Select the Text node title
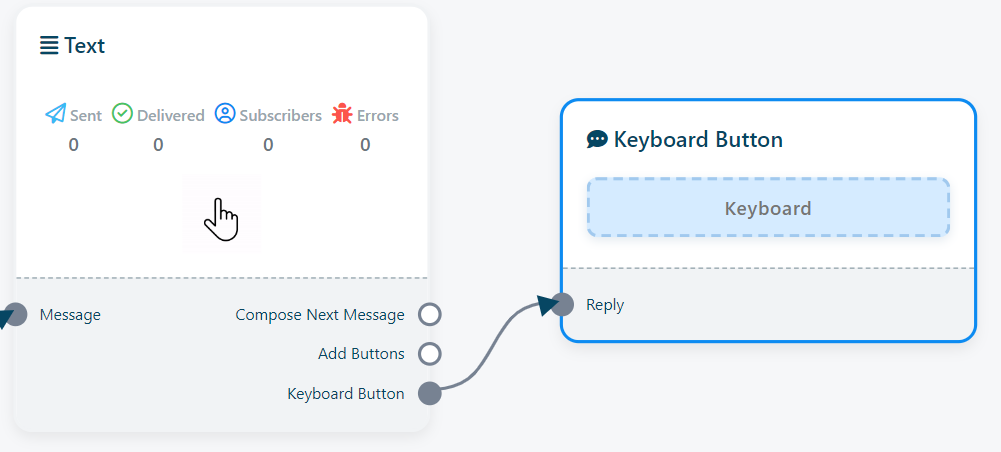Image resolution: width=1001 pixels, height=452 pixels. click(85, 45)
